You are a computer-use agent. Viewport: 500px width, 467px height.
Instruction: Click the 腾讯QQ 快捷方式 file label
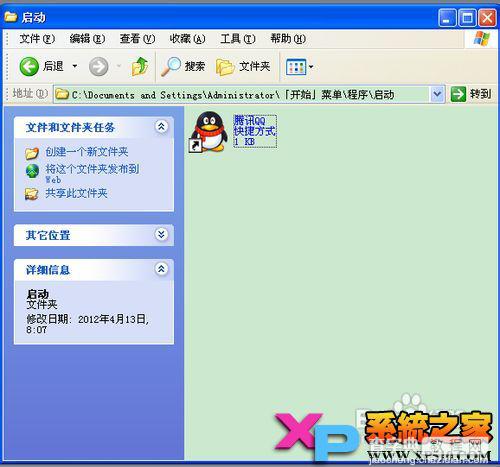point(255,131)
